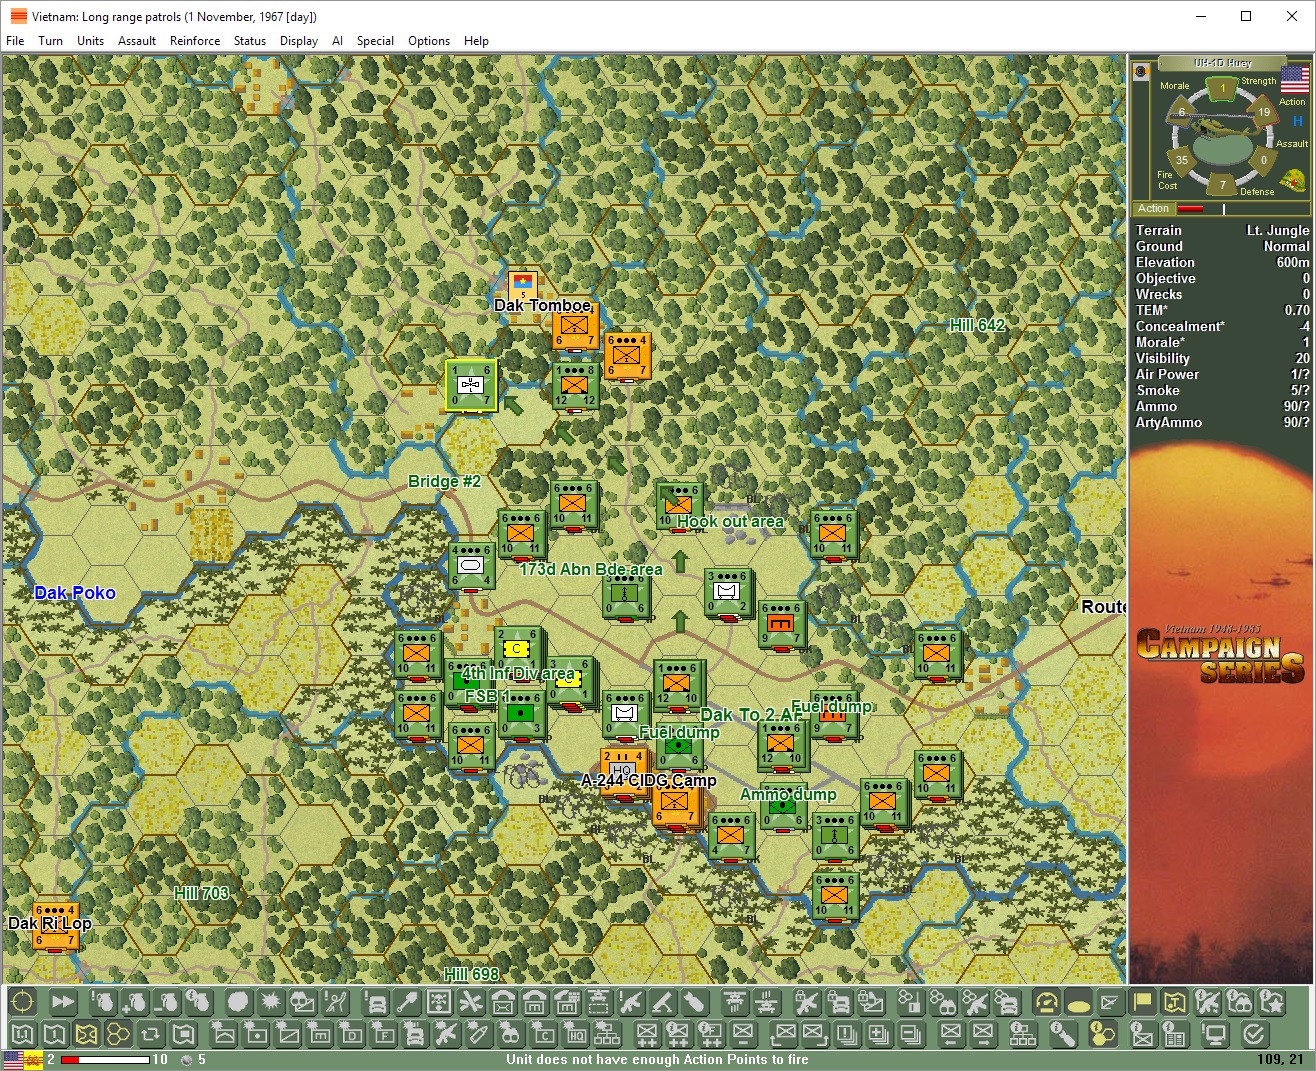Select the highlighted helicopter unit counter
Image resolution: width=1316 pixels, height=1071 pixels.
point(471,385)
